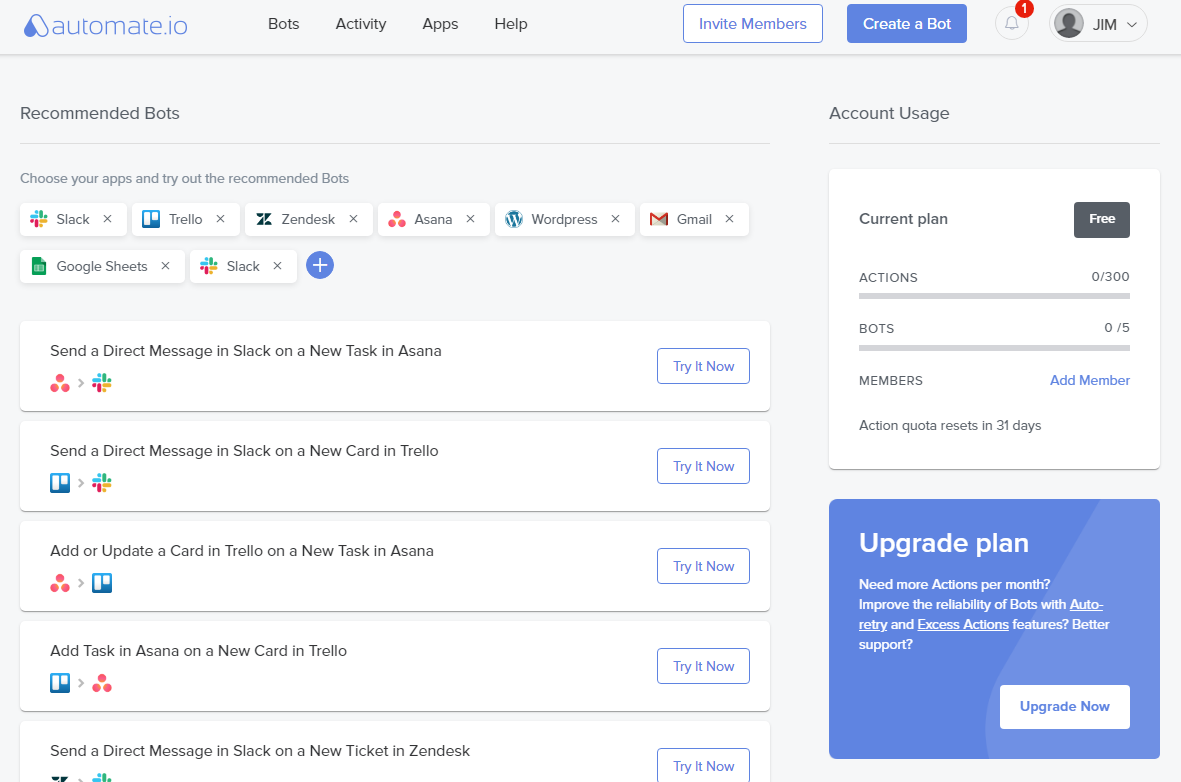
Task: Click Create a Bot button
Action: point(907,23)
